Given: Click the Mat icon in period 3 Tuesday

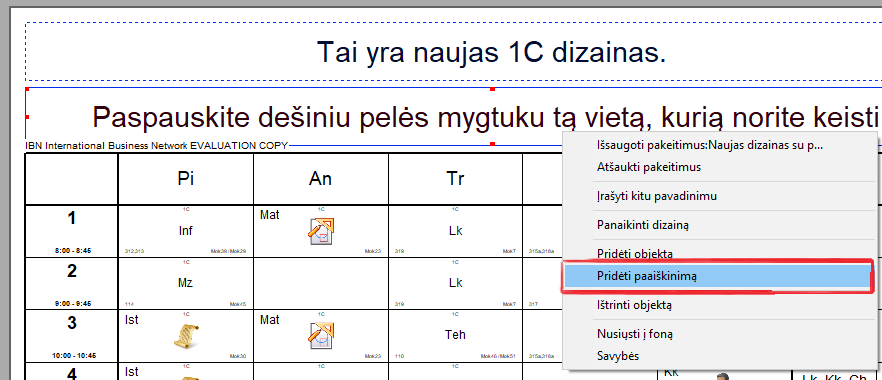Looking at the screenshot, I should 321,336.
